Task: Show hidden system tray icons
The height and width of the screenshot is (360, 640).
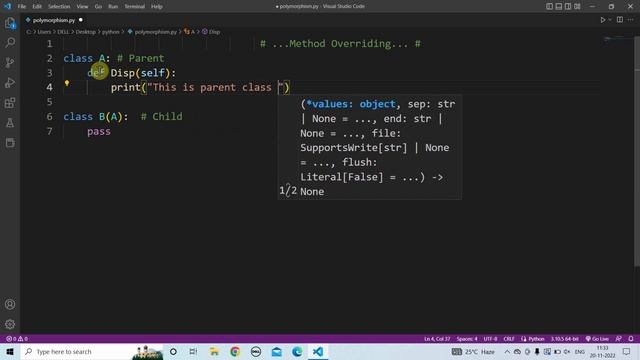Action: [x=507, y=351]
